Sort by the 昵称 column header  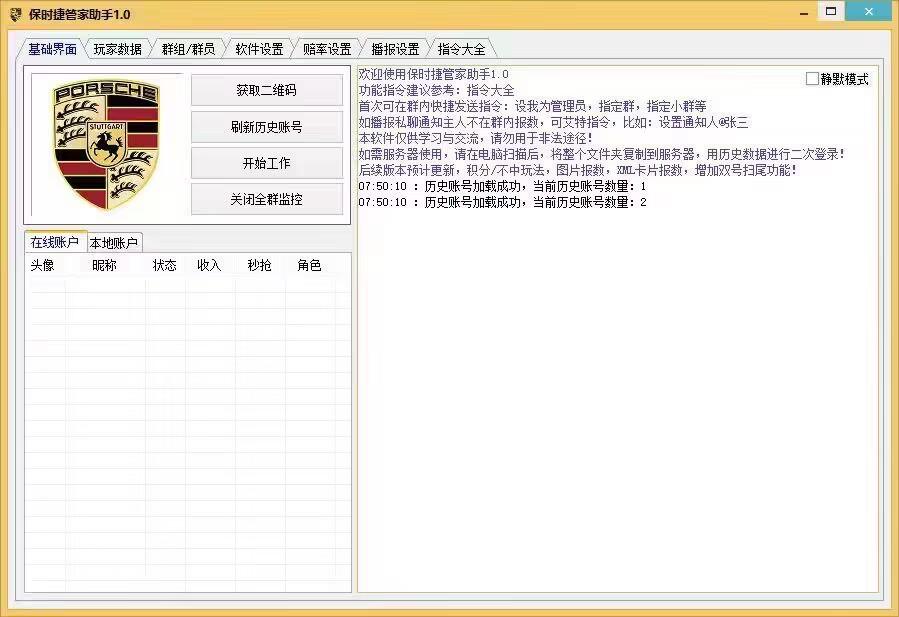[x=104, y=265]
